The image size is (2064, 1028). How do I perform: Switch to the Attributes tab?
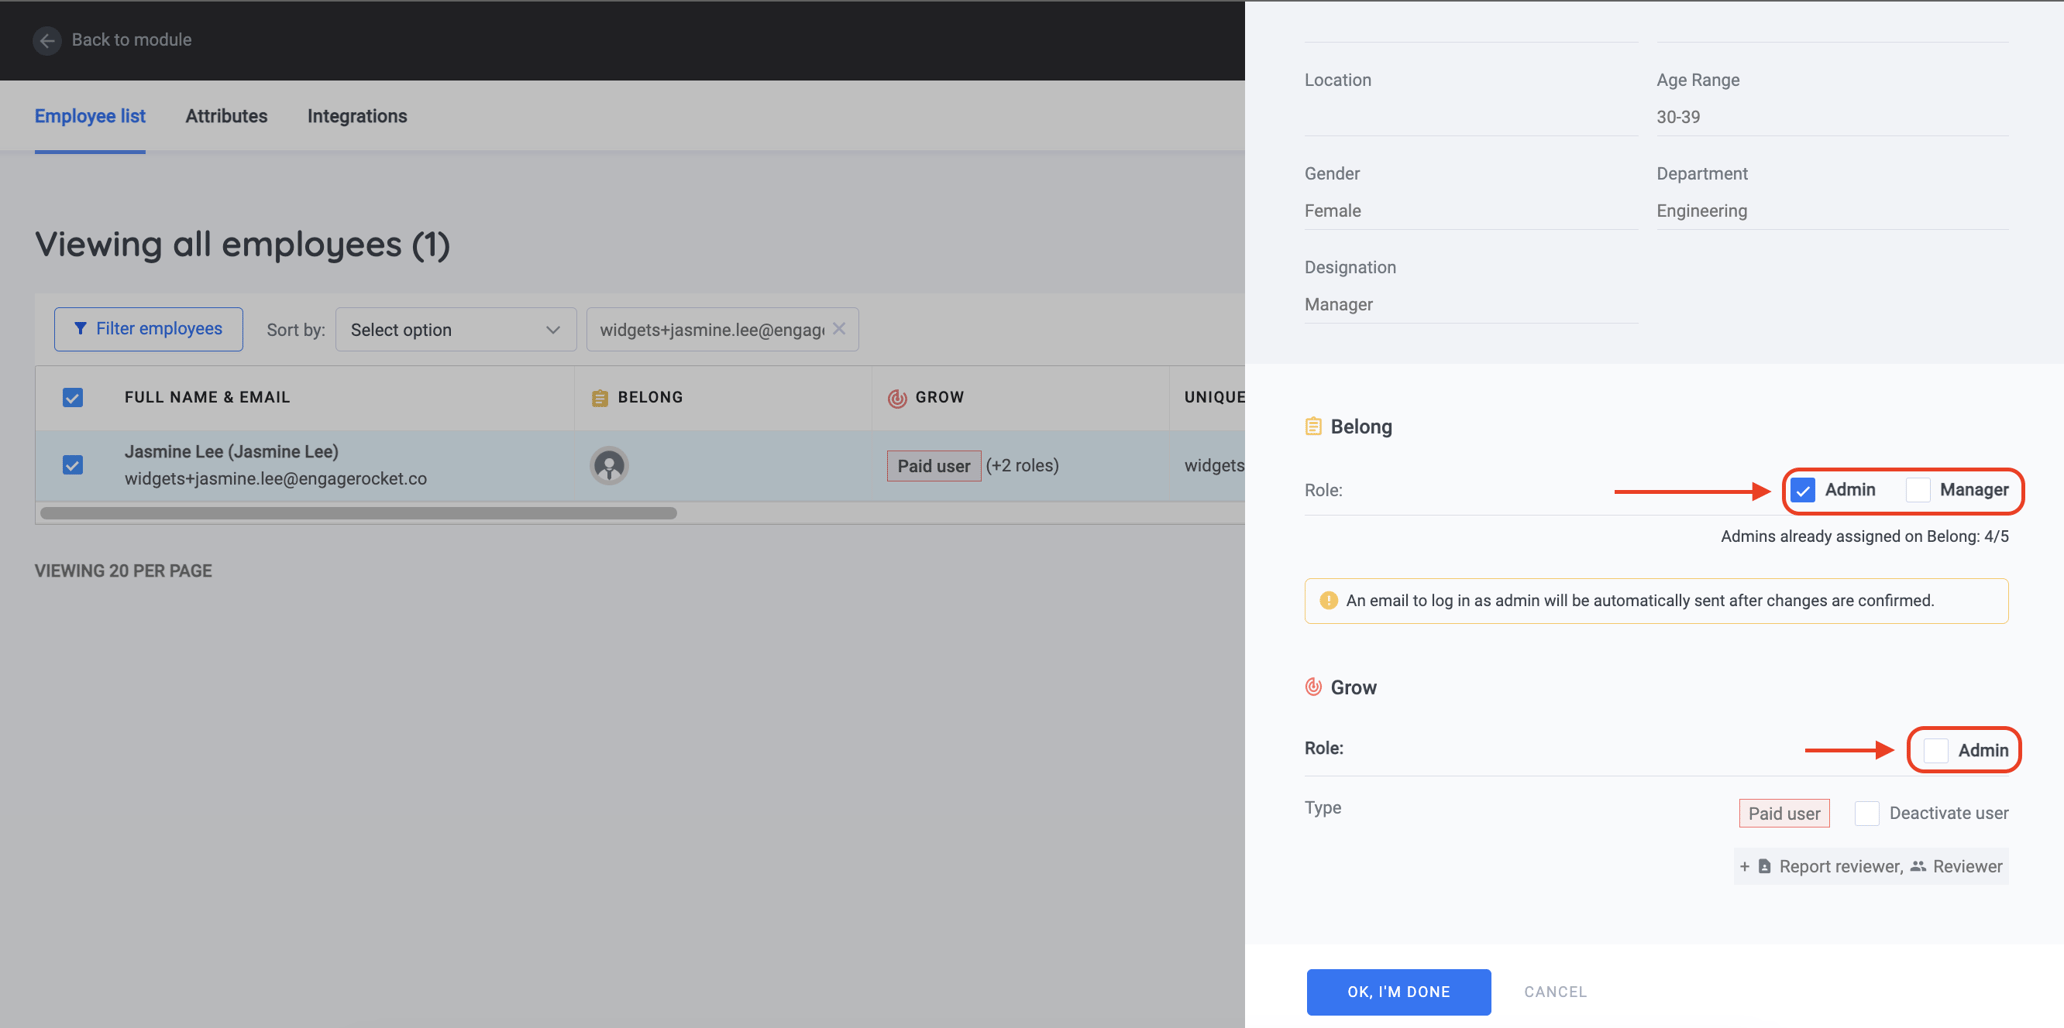point(226,115)
